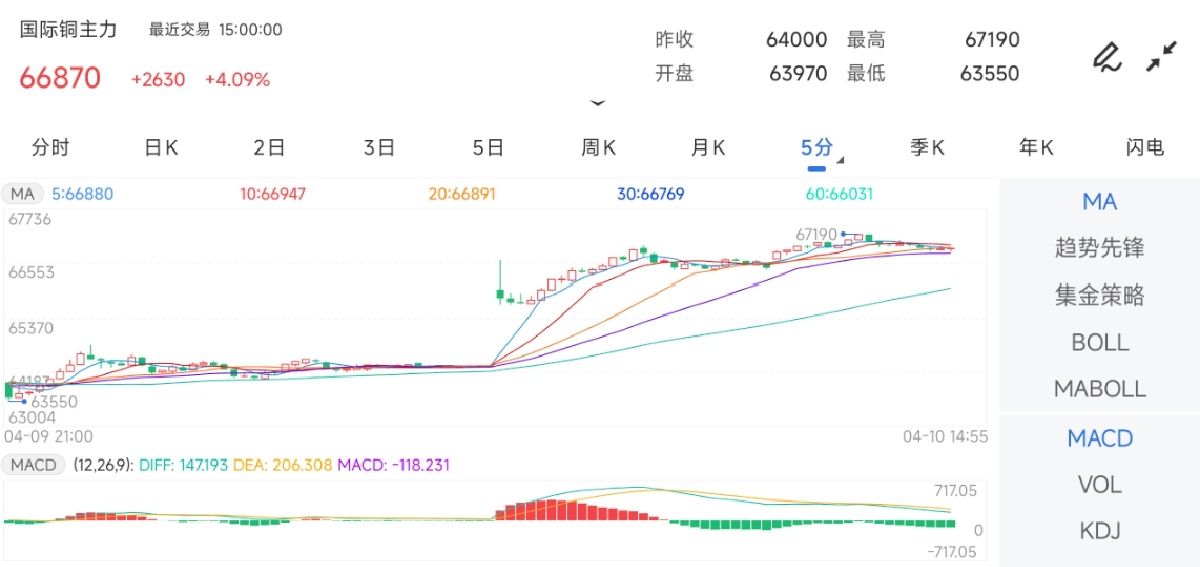Open MACD parameter settings badge
The height and width of the screenshot is (567, 1200).
(x=35, y=465)
